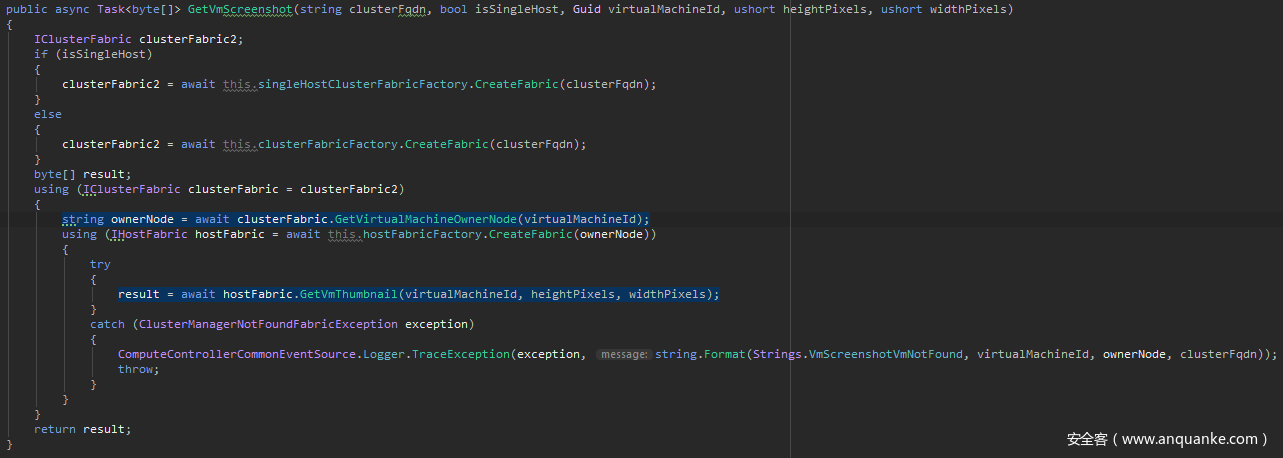Click the 'if' keyword

tap(41, 54)
